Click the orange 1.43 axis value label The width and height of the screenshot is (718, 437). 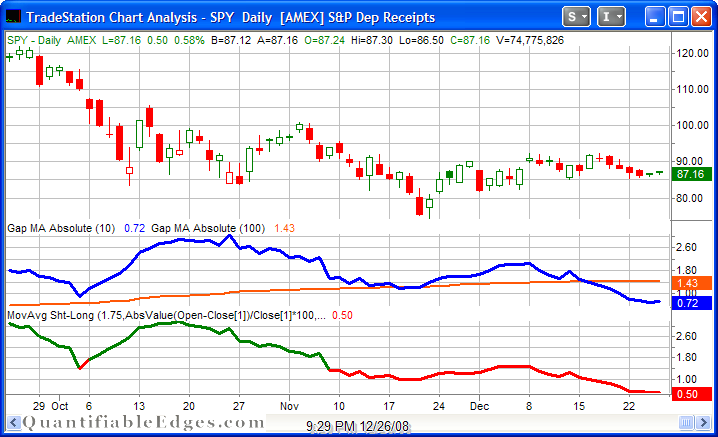[691, 283]
